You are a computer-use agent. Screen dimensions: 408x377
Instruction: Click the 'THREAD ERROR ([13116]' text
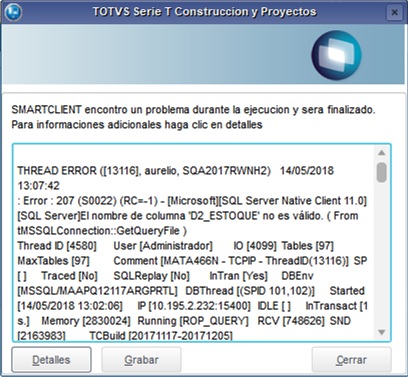click(x=78, y=171)
